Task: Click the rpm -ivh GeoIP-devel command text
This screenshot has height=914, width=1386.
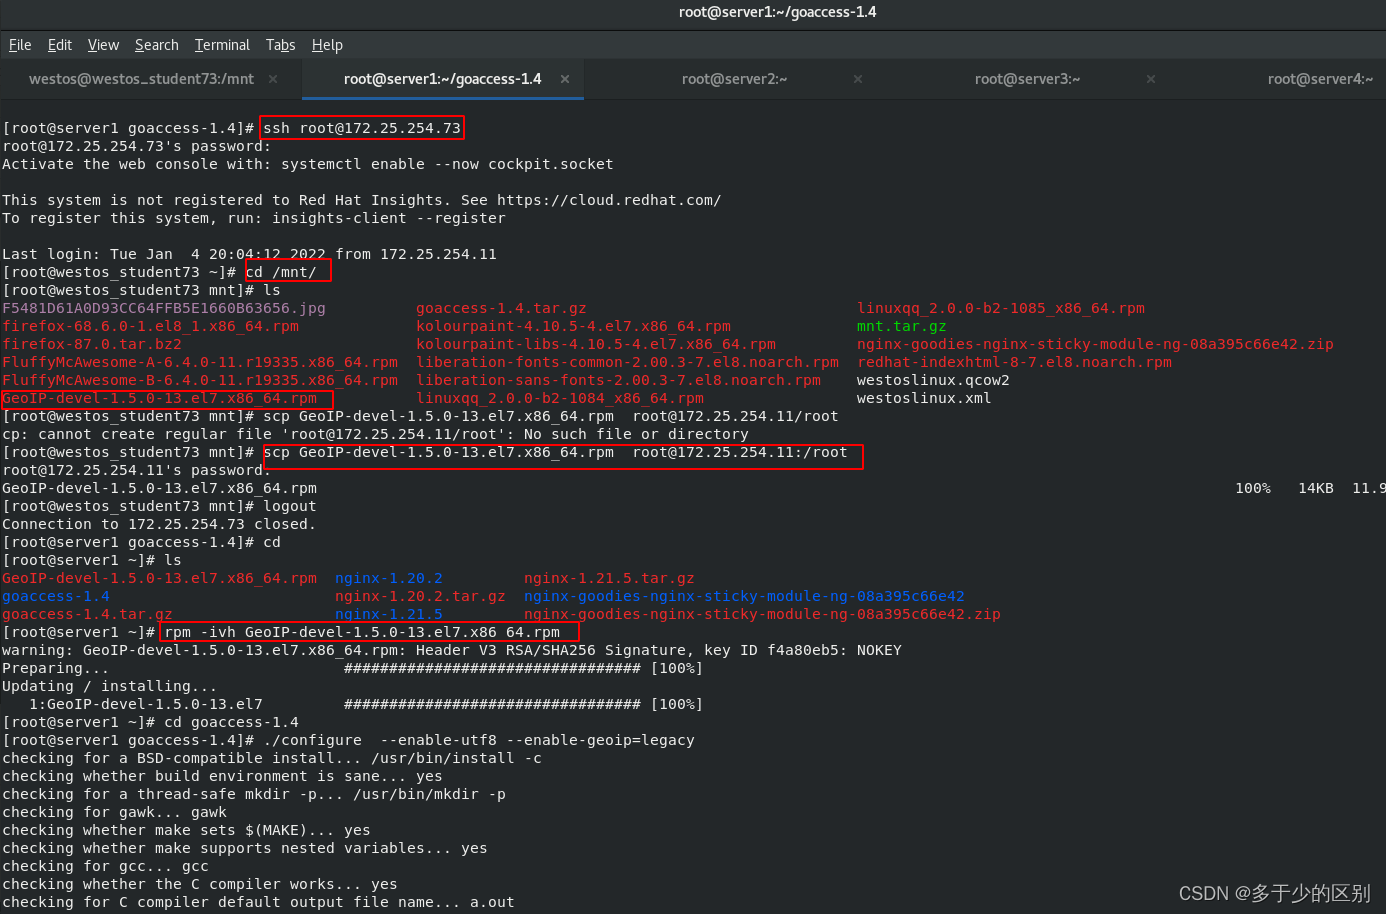Action: (x=362, y=632)
